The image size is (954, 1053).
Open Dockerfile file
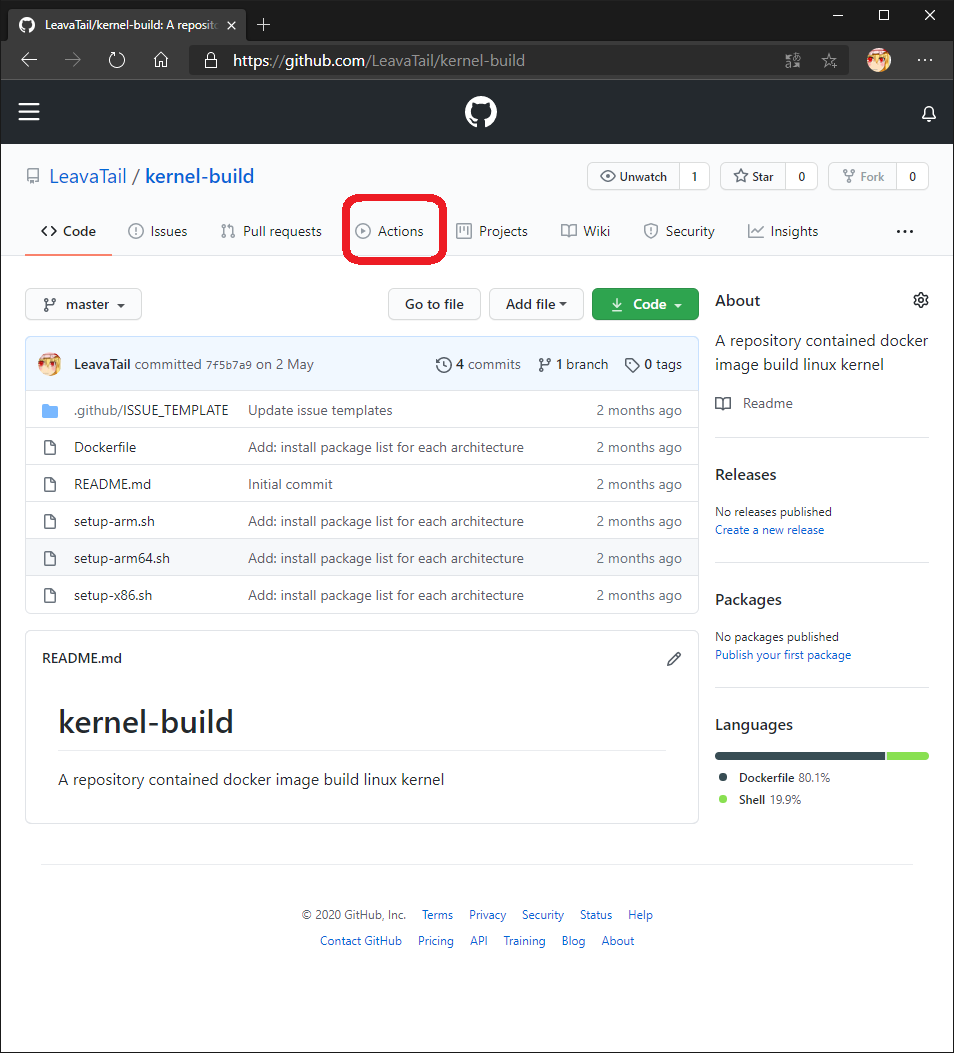pos(105,447)
